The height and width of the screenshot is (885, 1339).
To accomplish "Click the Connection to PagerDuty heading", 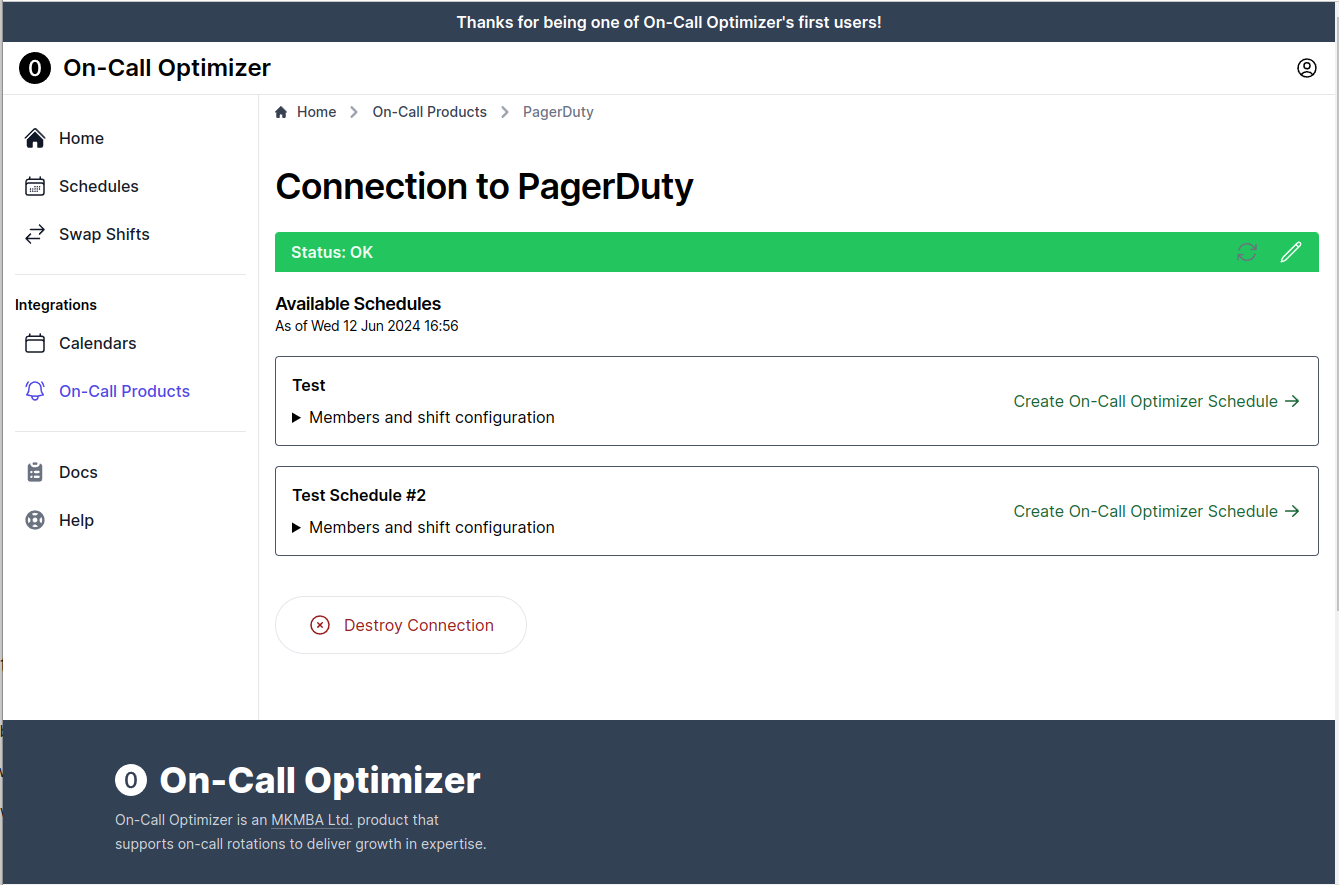I will click(x=484, y=187).
